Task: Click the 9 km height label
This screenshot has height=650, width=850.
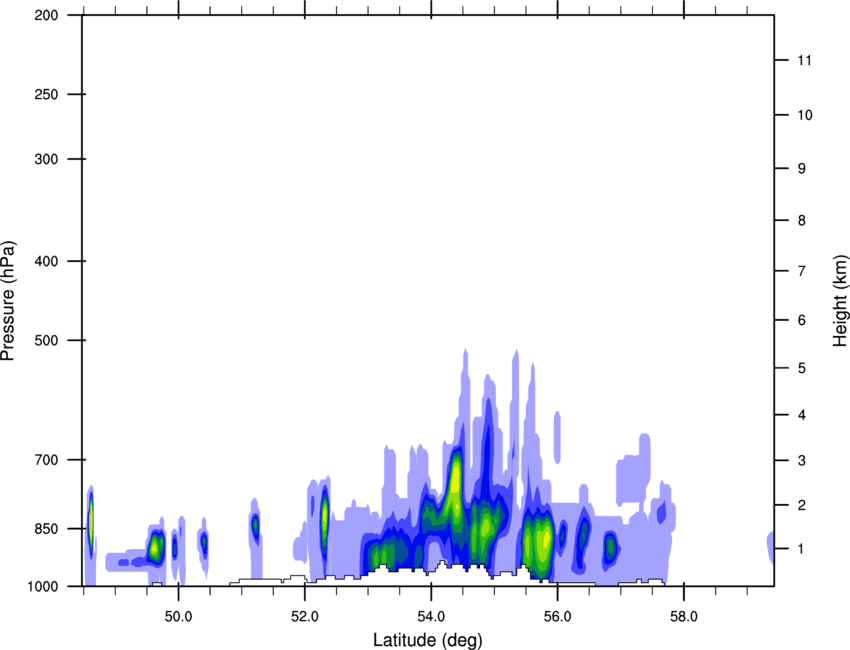Action: (x=802, y=169)
